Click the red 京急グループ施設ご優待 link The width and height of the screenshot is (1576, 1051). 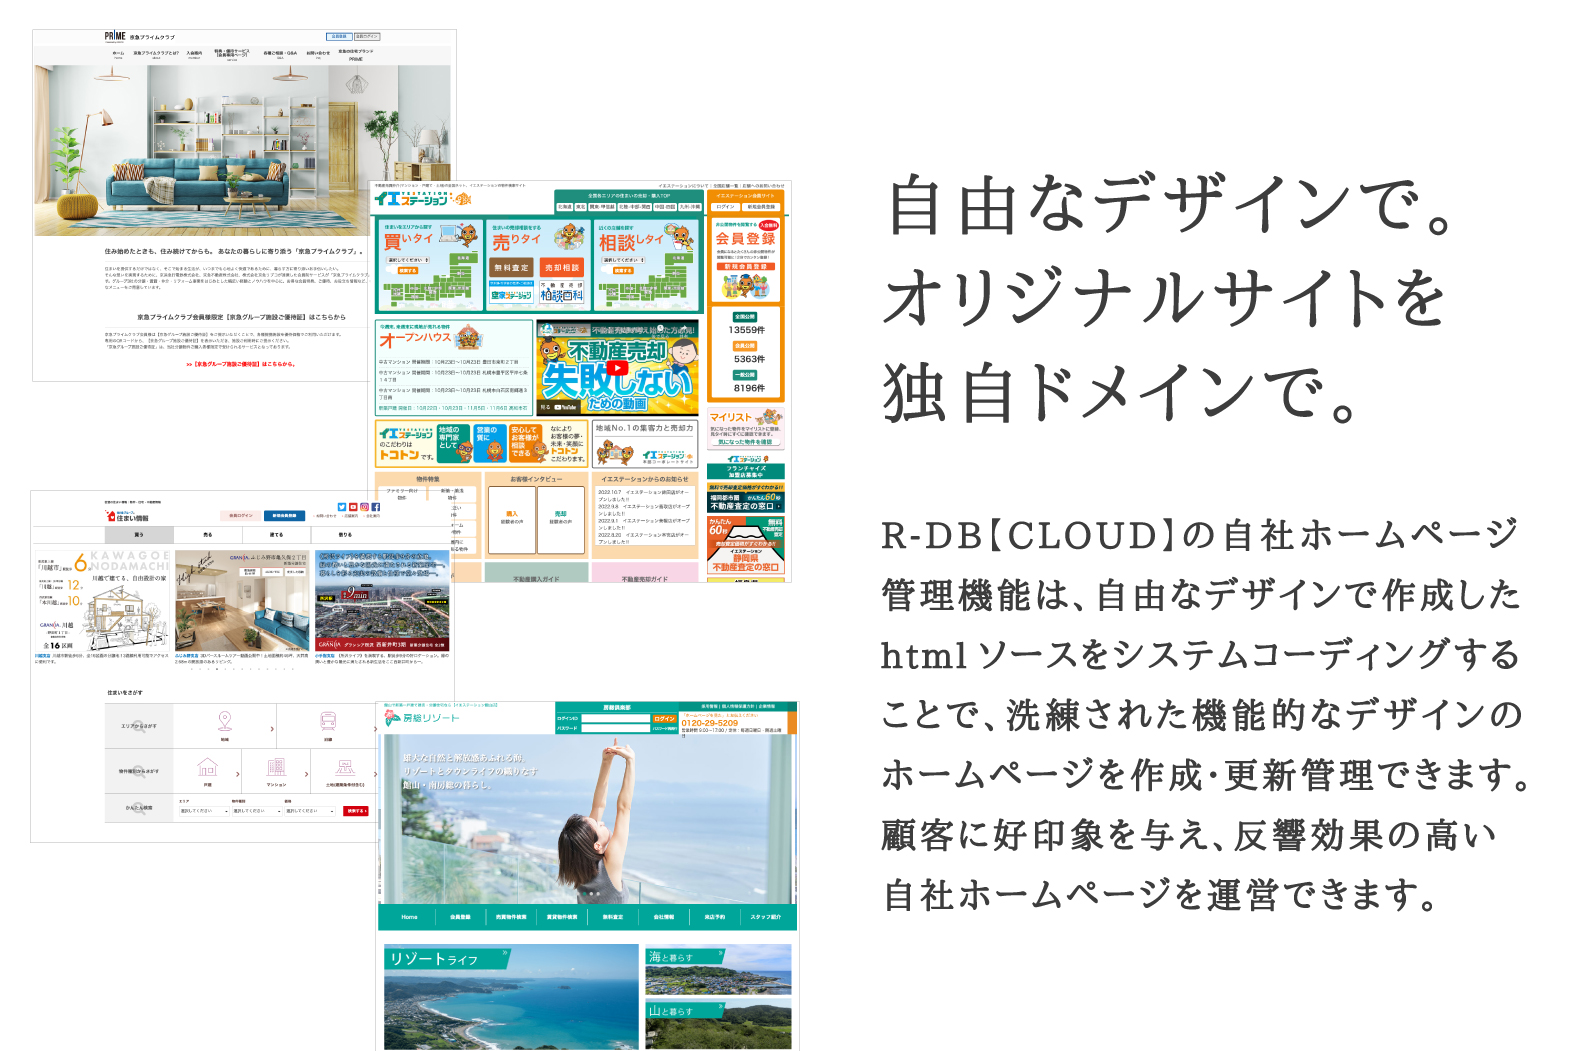click(241, 364)
